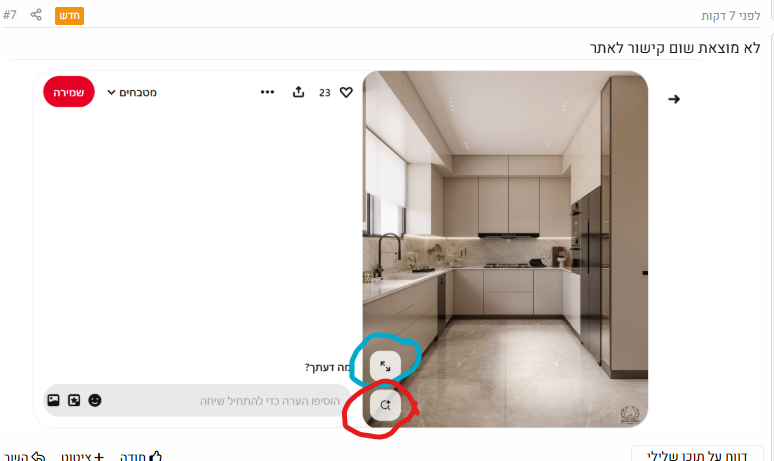Click the orange חדש badge
This screenshot has height=461, width=774.
click(69, 16)
